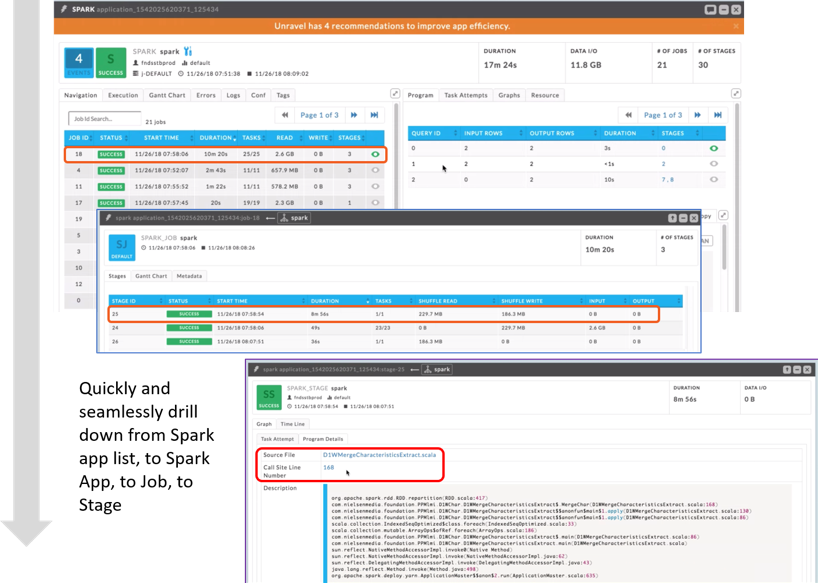Click the next-page arrow for the jobs table
The image size is (818, 583).
[x=353, y=115]
